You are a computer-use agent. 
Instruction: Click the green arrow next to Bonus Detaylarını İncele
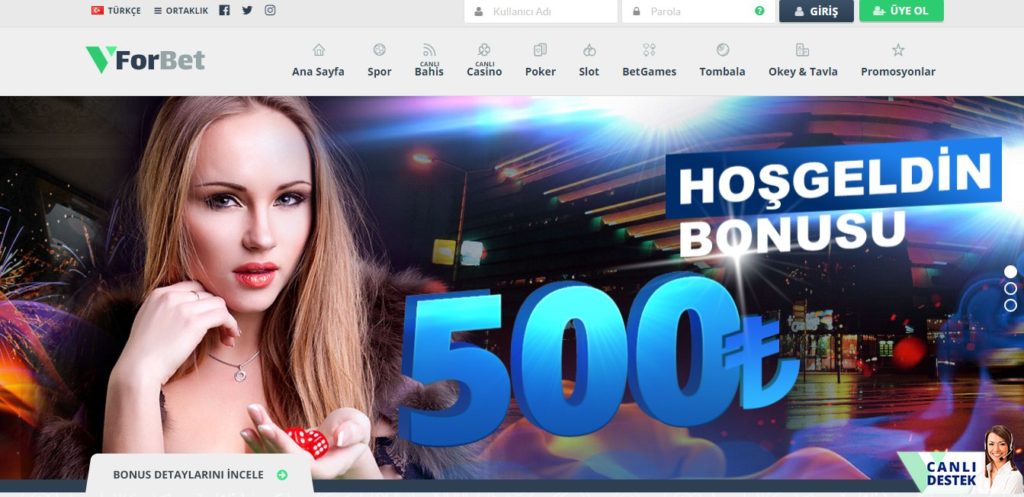(x=282, y=475)
